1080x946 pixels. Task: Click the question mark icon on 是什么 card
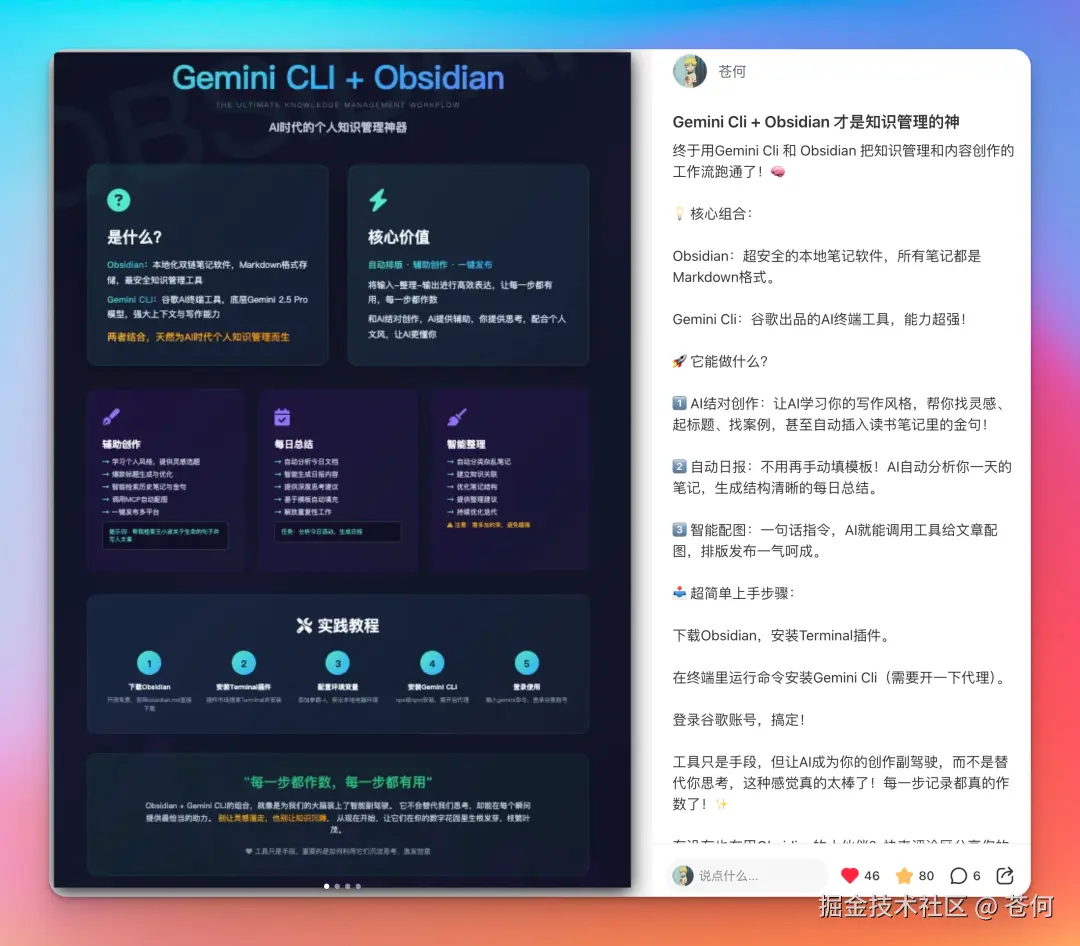pyautogui.click(x=118, y=200)
